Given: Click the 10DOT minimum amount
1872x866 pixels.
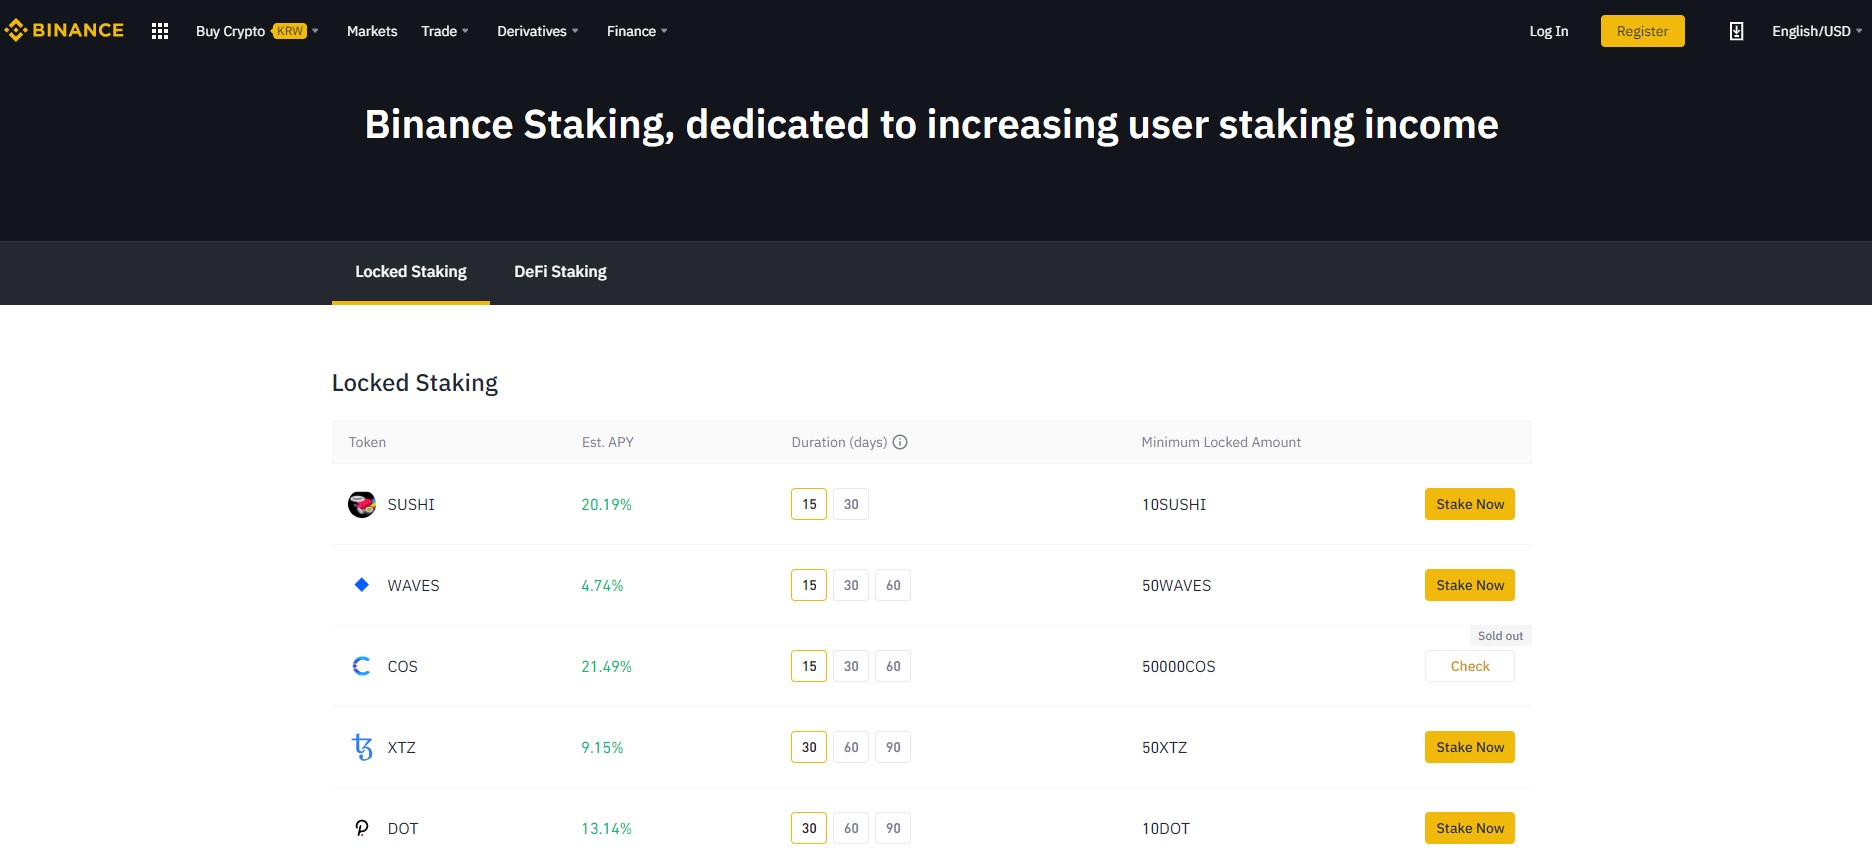Looking at the screenshot, I should coord(1166,829).
